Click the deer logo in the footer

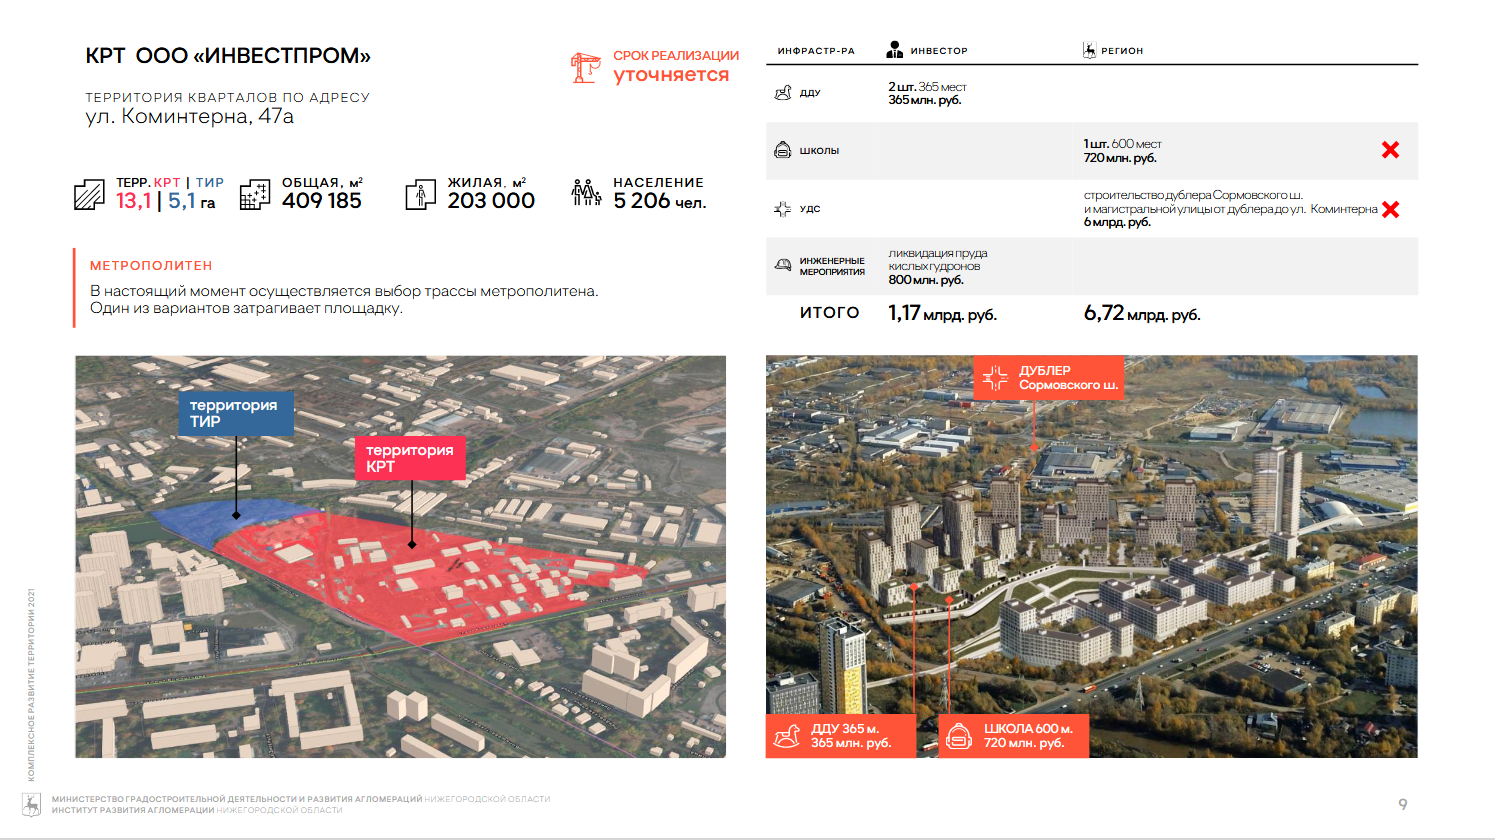point(32,805)
